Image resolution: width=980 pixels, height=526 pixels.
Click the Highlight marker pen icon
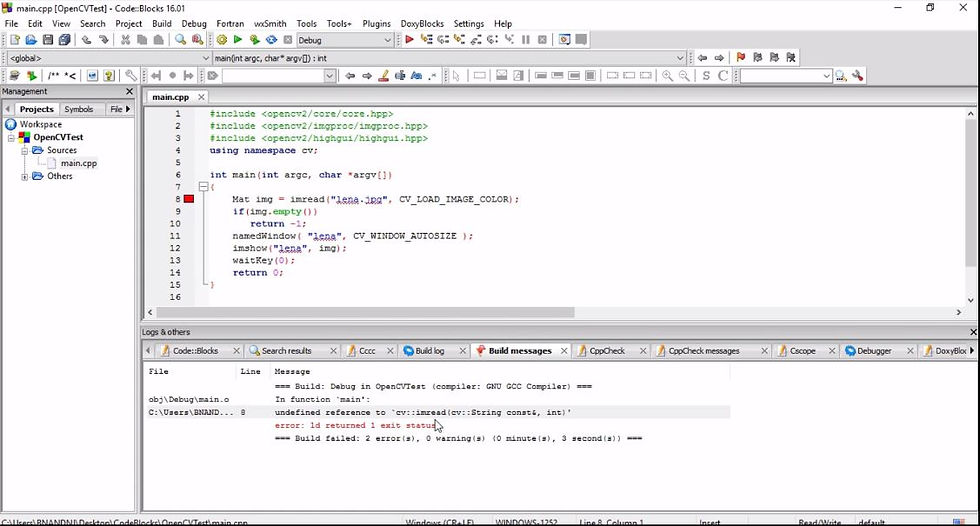[383, 76]
